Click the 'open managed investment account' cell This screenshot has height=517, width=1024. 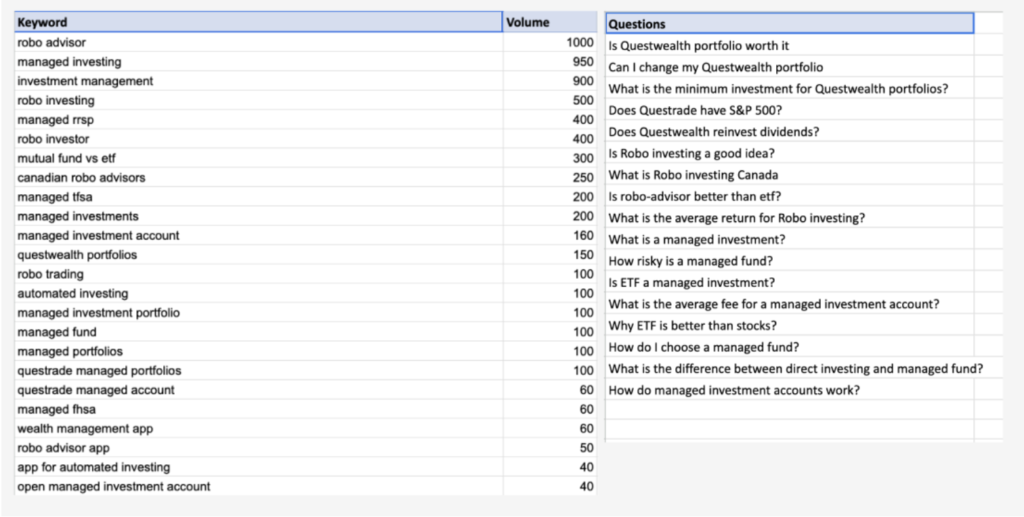[x=259, y=486]
